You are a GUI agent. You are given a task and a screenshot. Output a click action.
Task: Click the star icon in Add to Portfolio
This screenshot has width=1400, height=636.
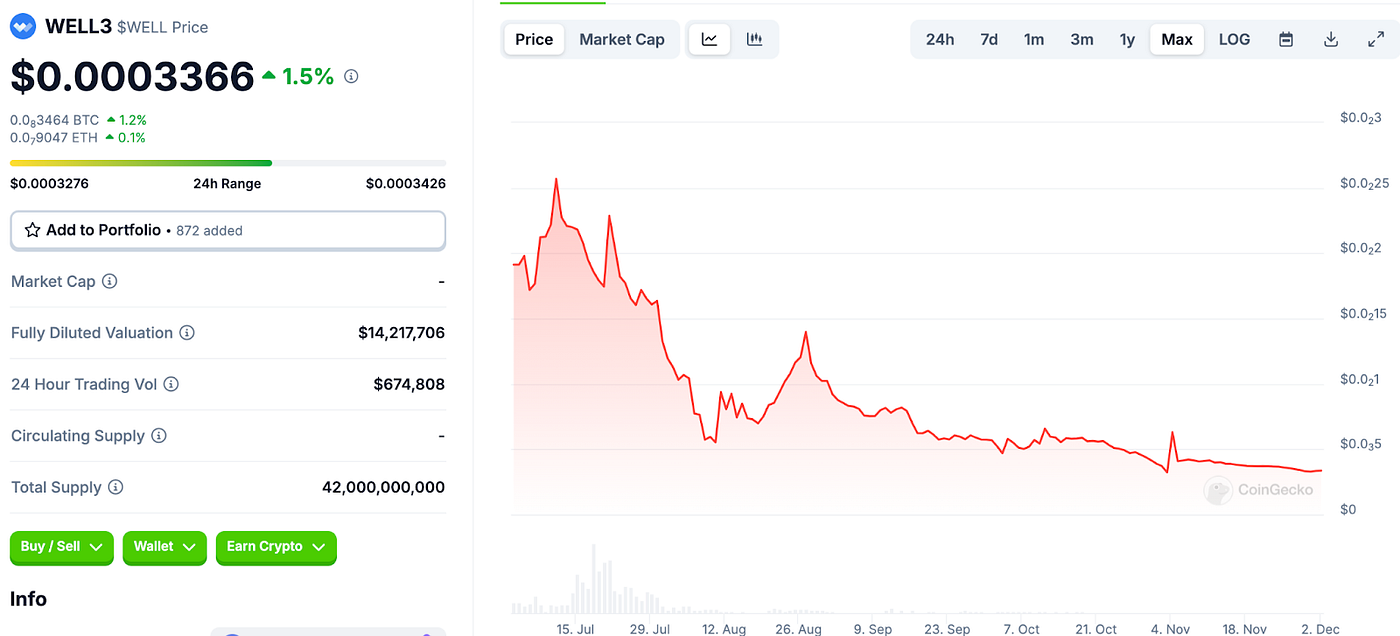point(33,230)
